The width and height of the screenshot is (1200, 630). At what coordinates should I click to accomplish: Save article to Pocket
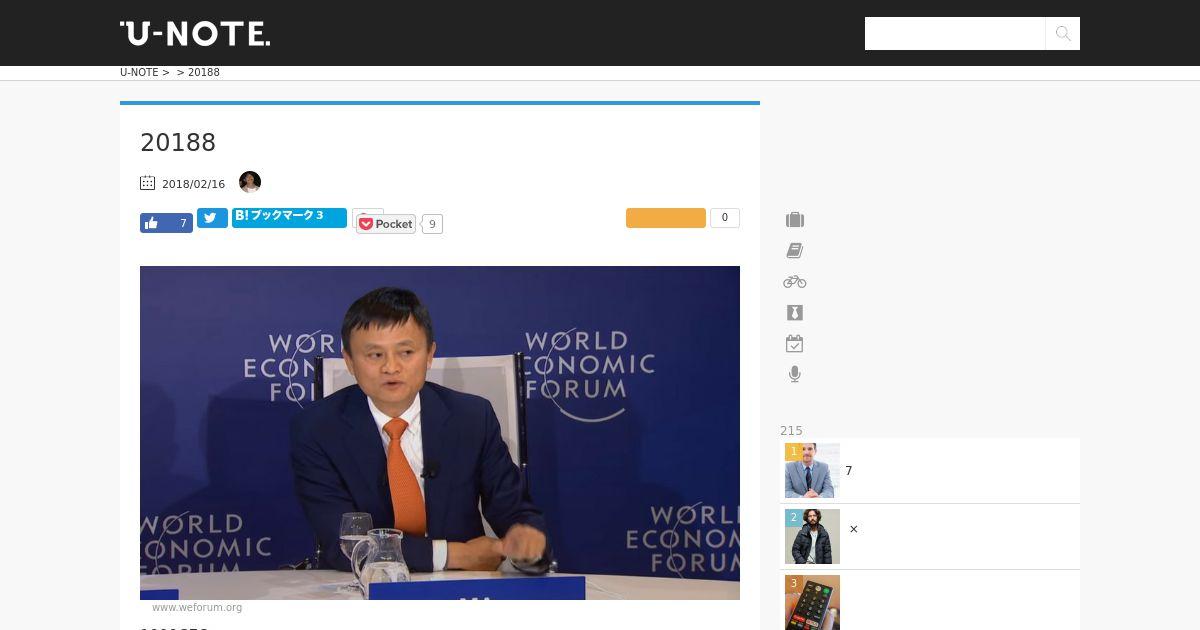click(386, 224)
